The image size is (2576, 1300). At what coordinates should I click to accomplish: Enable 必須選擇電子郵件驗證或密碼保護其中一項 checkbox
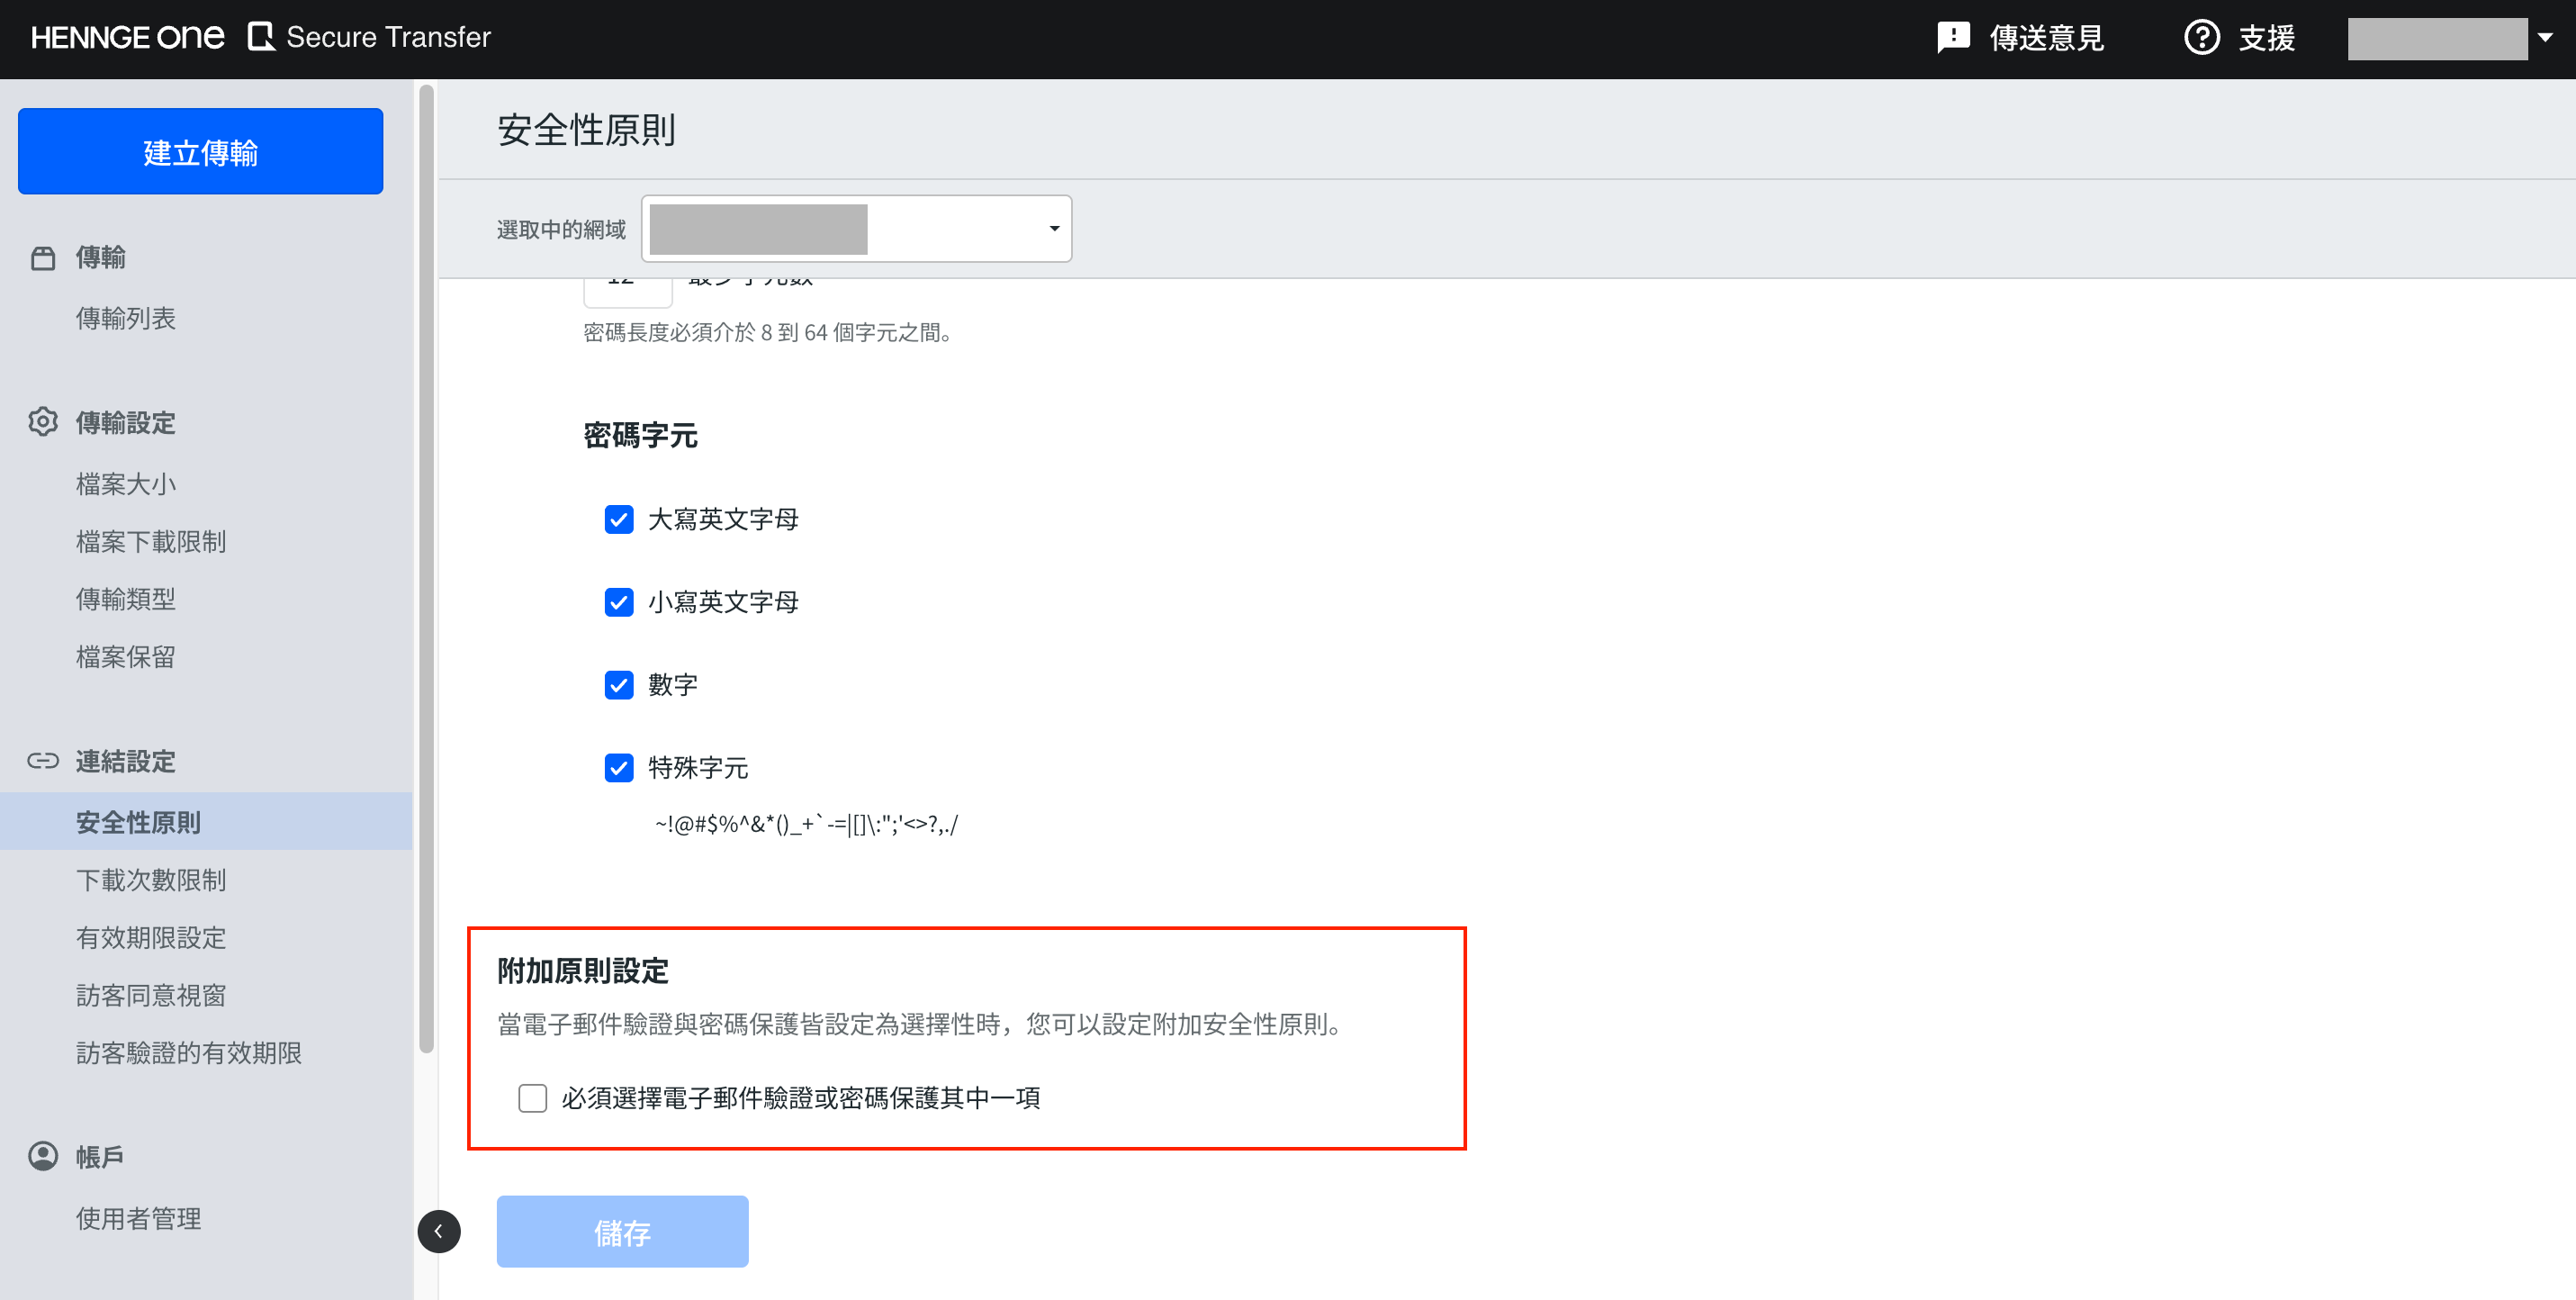point(533,1098)
